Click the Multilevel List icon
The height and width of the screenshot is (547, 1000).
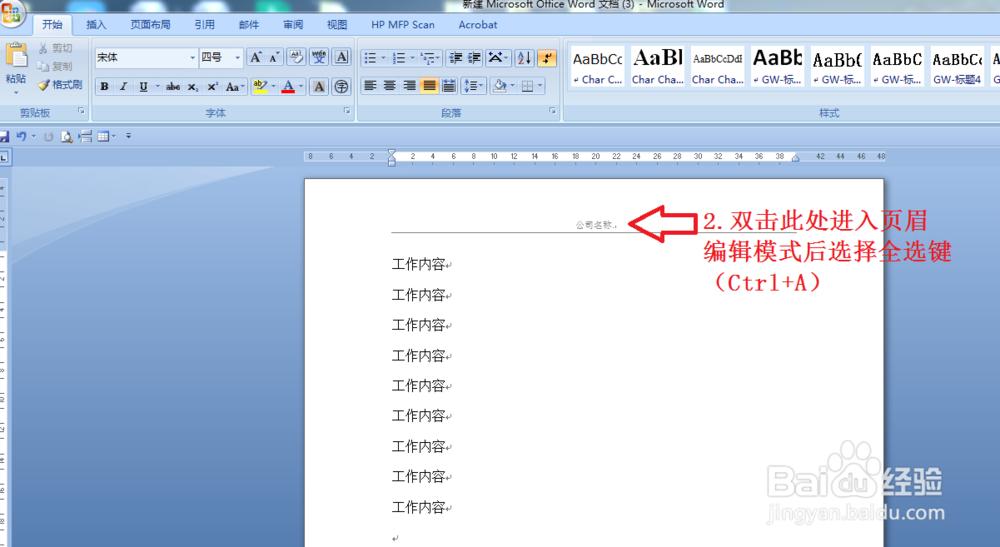[x=429, y=59]
